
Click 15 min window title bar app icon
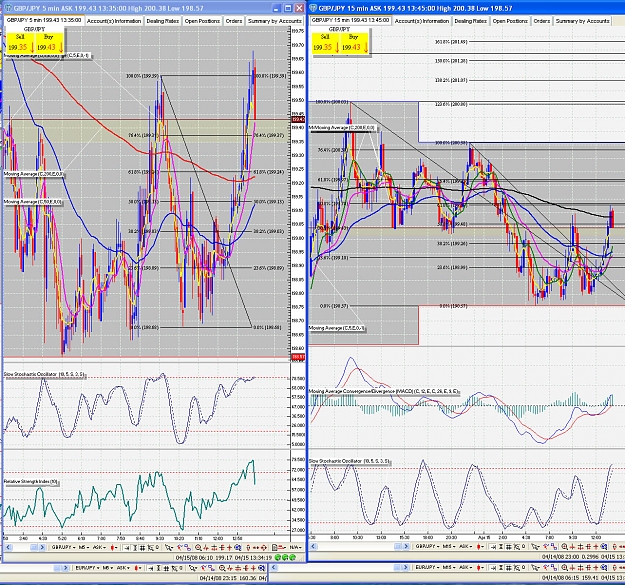tap(312, 8)
